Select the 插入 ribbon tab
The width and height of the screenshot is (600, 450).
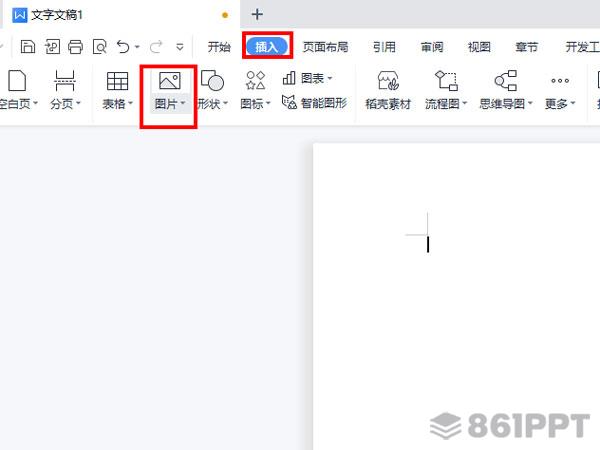[x=267, y=47]
